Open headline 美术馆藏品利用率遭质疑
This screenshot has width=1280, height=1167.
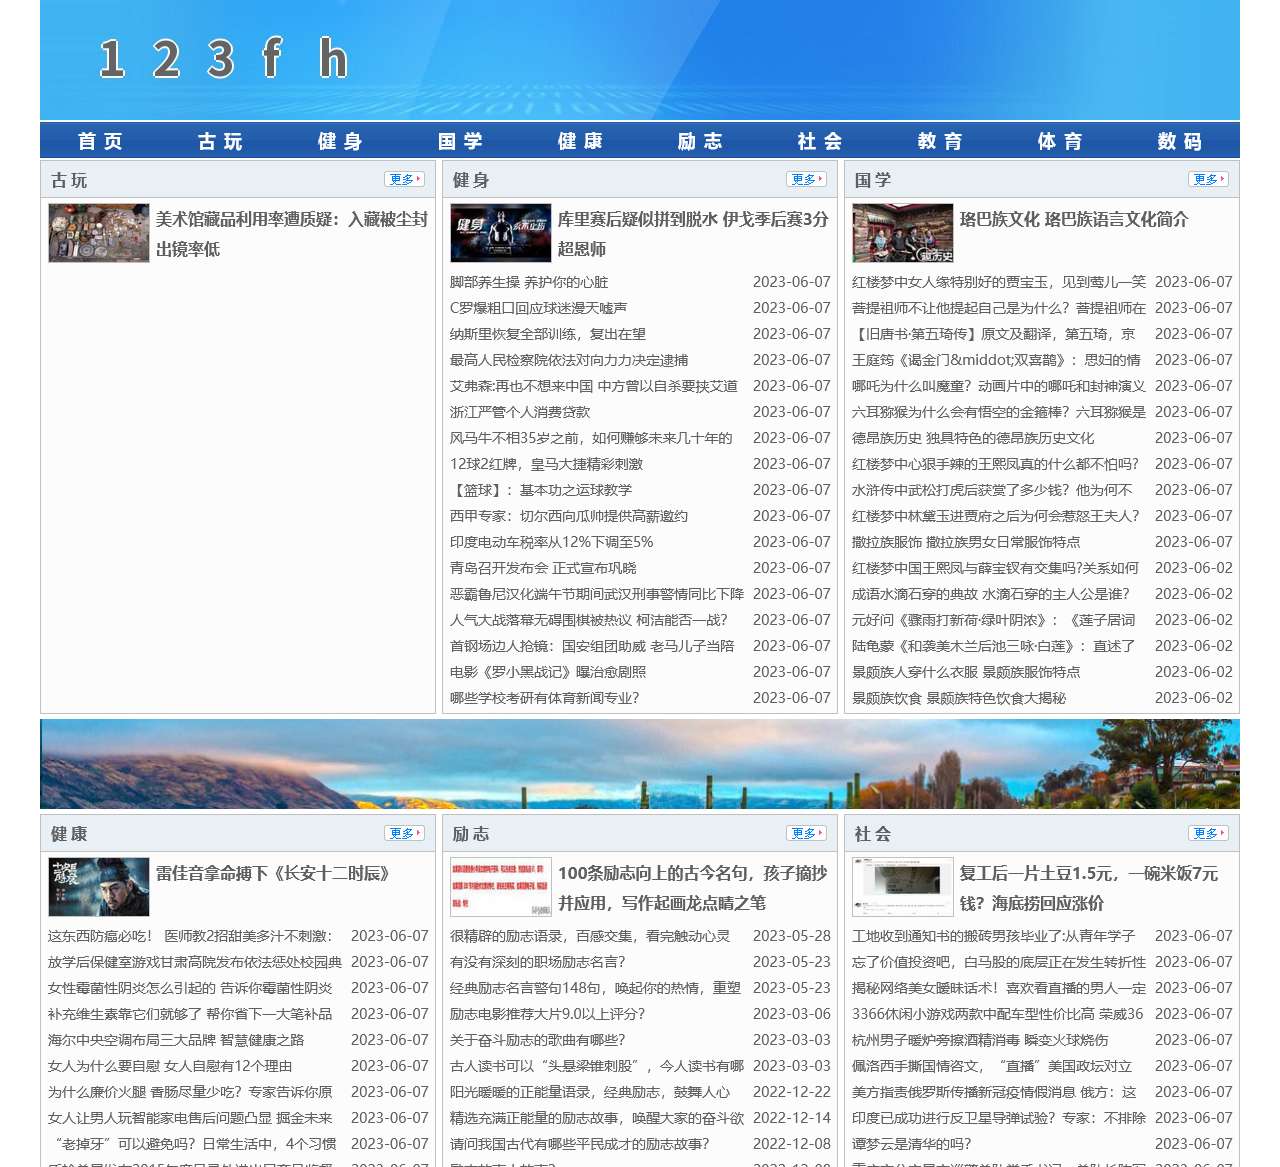[x=291, y=220]
